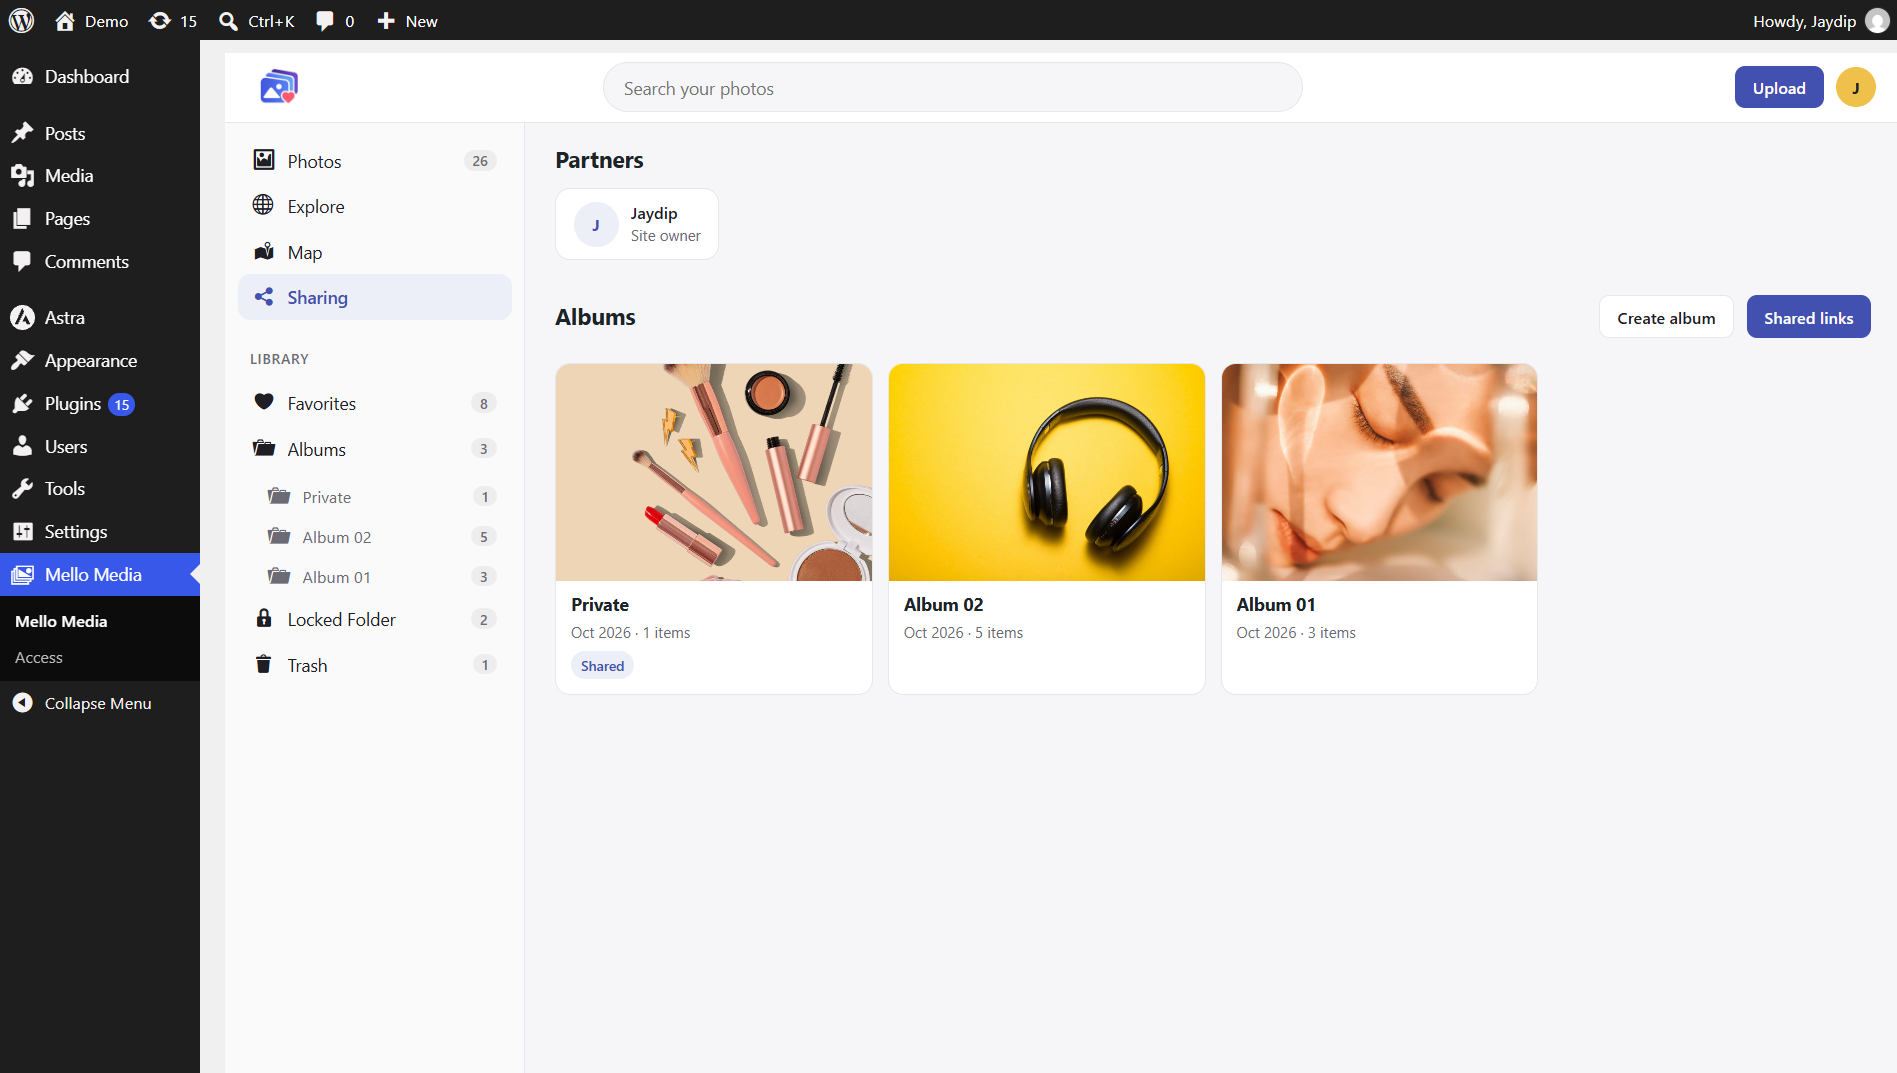Click the Create album button
The width and height of the screenshot is (1897, 1073).
[x=1665, y=318]
